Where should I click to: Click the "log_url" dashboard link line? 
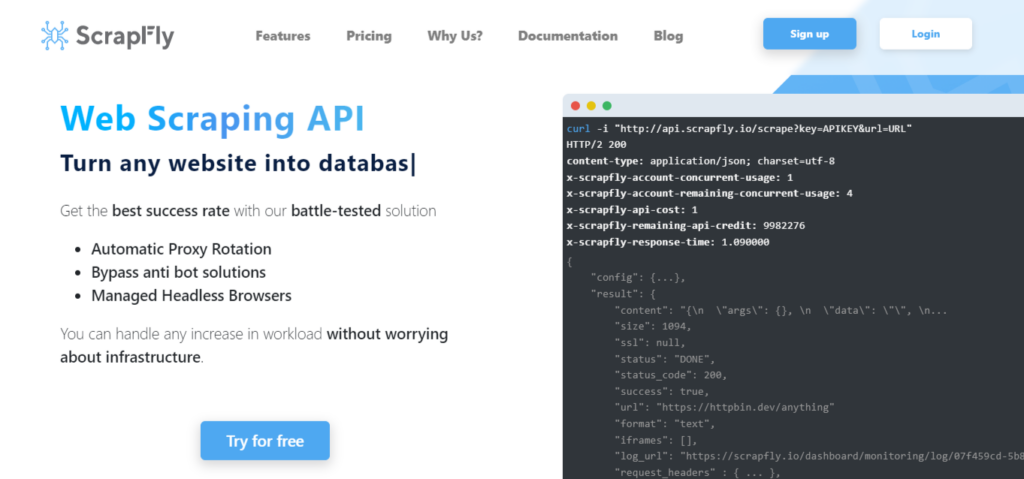pyautogui.click(x=819, y=456)
